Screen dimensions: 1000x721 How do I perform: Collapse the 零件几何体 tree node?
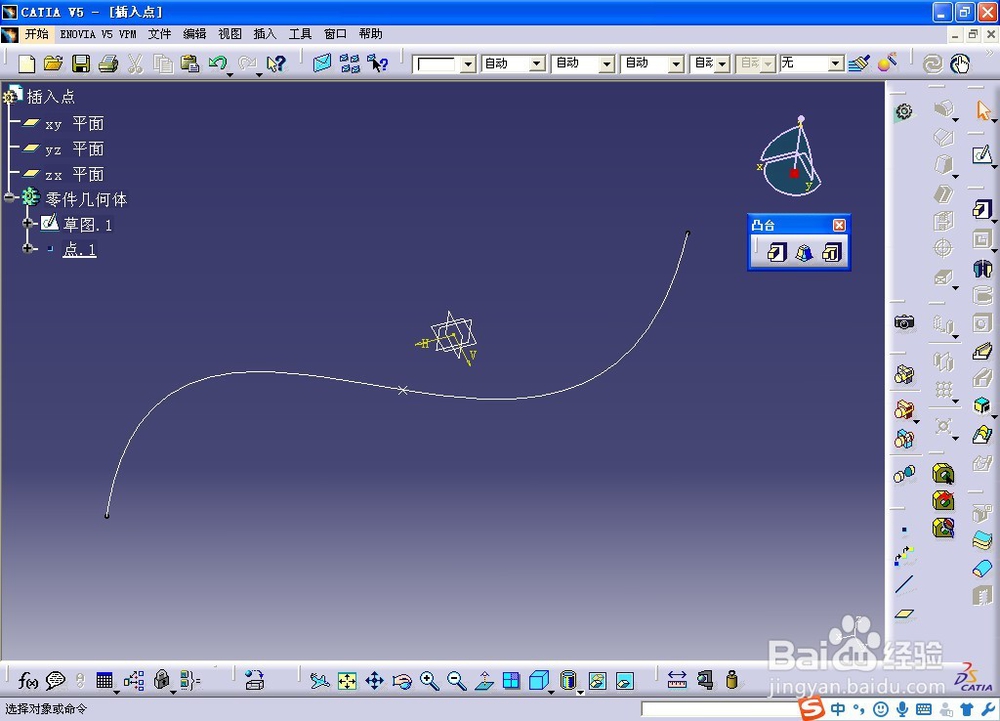pyautogui.click(x=9, y=198)
